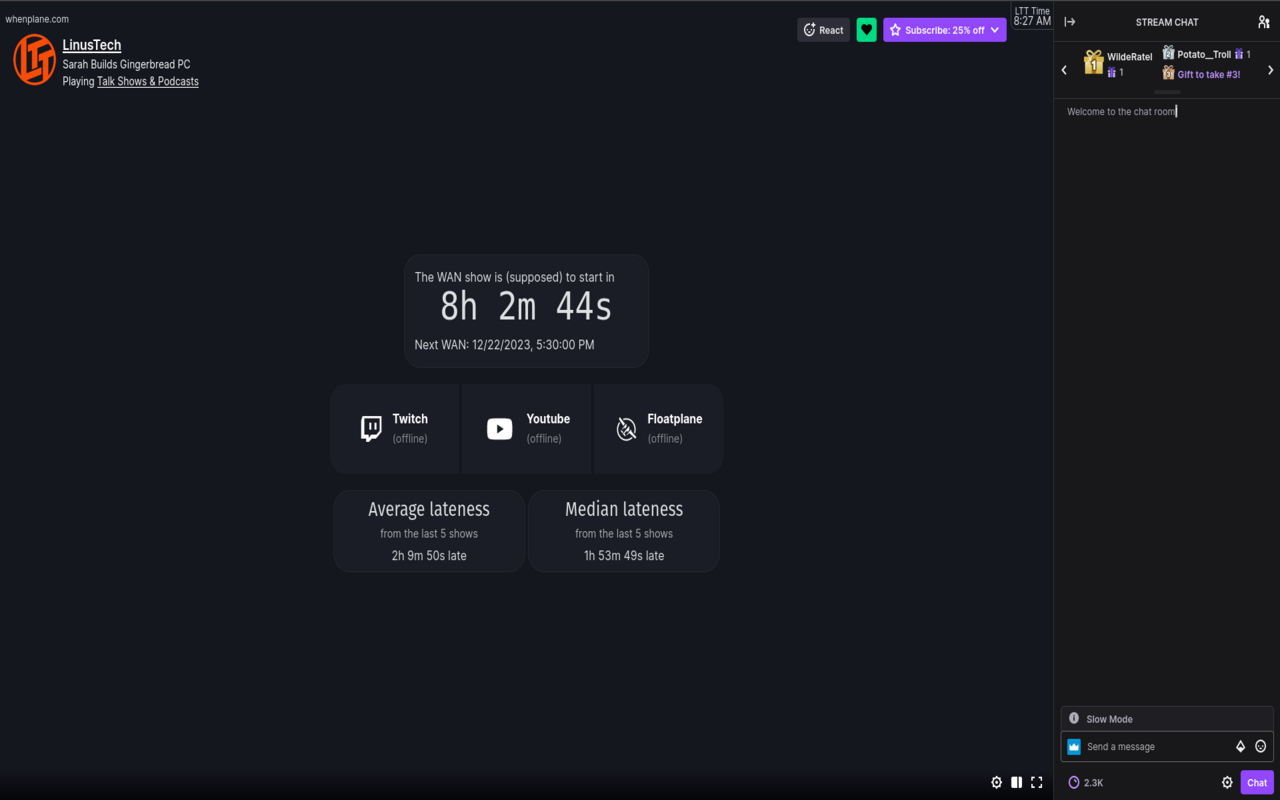Open the emote picker in chat
1280x800 pixels.
tap(1260, 746)
